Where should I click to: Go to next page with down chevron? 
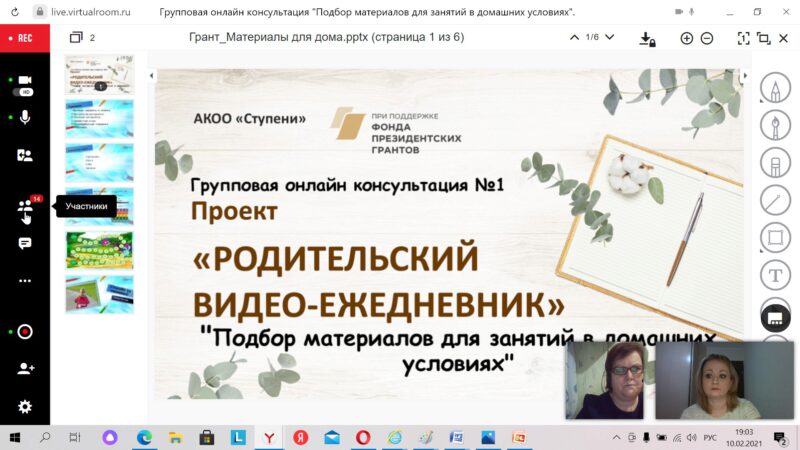coord(609,37)
